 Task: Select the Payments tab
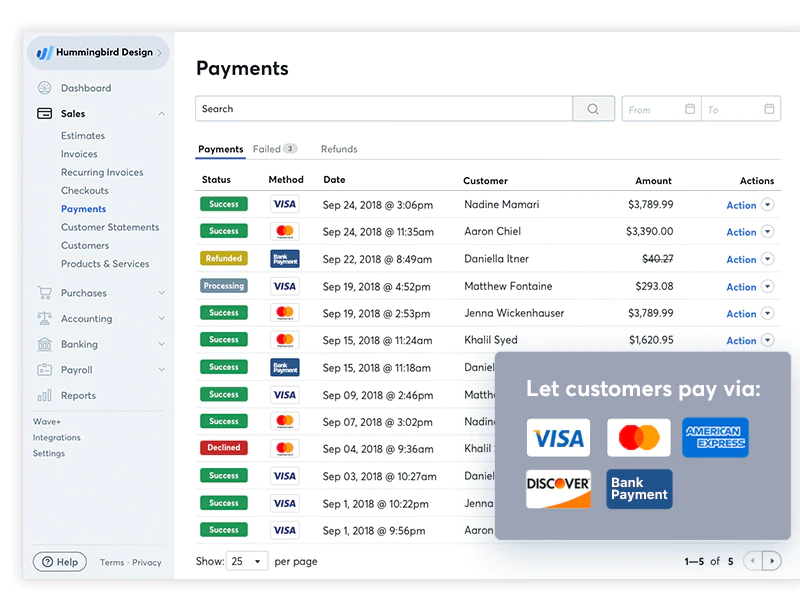[x=220, y=149]
